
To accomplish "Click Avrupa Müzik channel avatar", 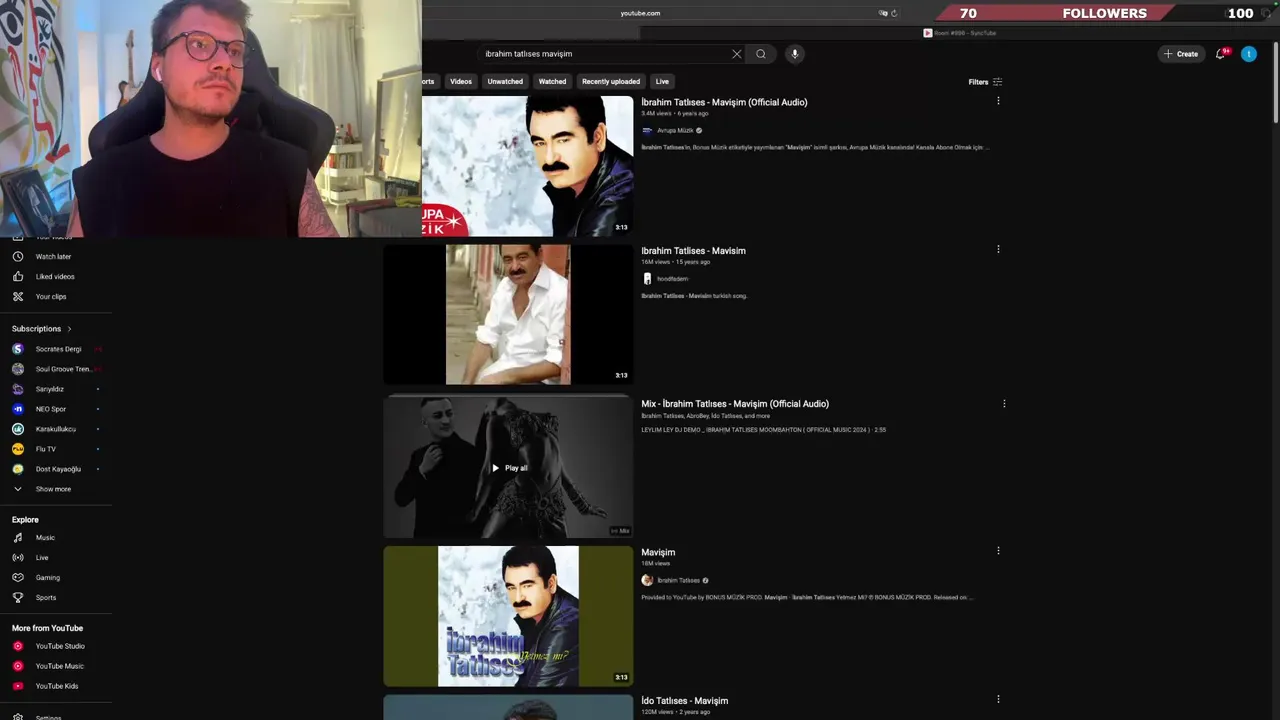I will (x=647, y=130).
